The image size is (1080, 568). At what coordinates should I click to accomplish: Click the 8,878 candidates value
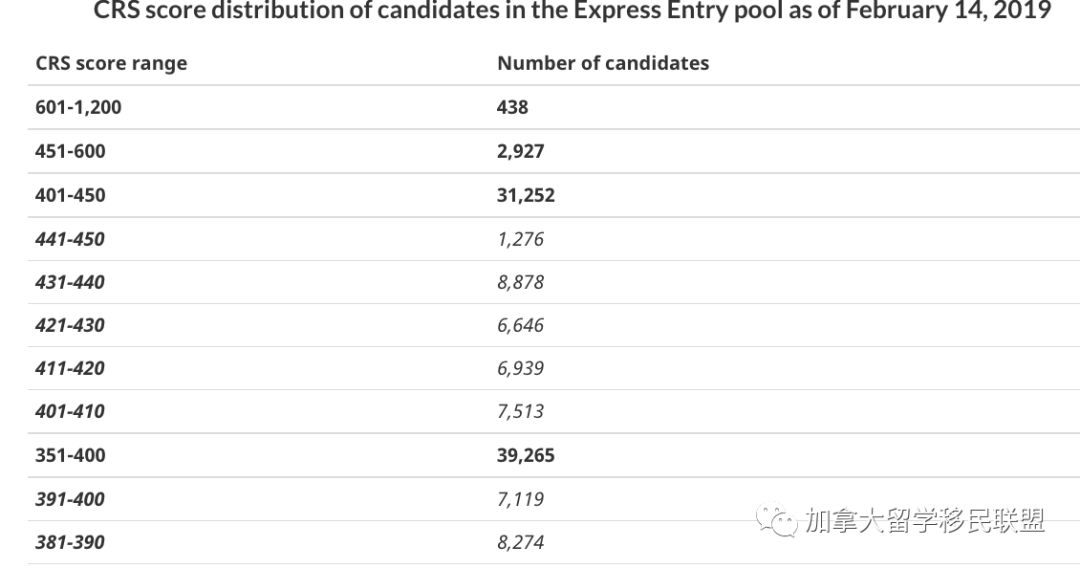click(x=520, y=282)
